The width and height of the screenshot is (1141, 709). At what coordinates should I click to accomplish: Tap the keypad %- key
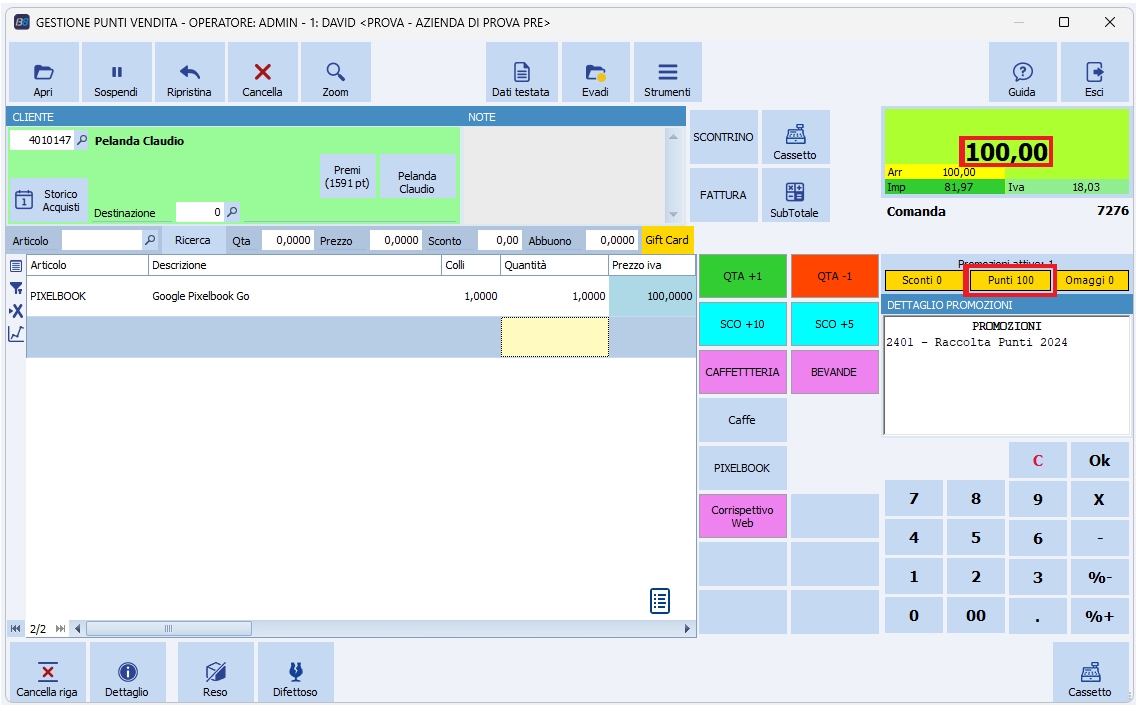click(1100, 577)
